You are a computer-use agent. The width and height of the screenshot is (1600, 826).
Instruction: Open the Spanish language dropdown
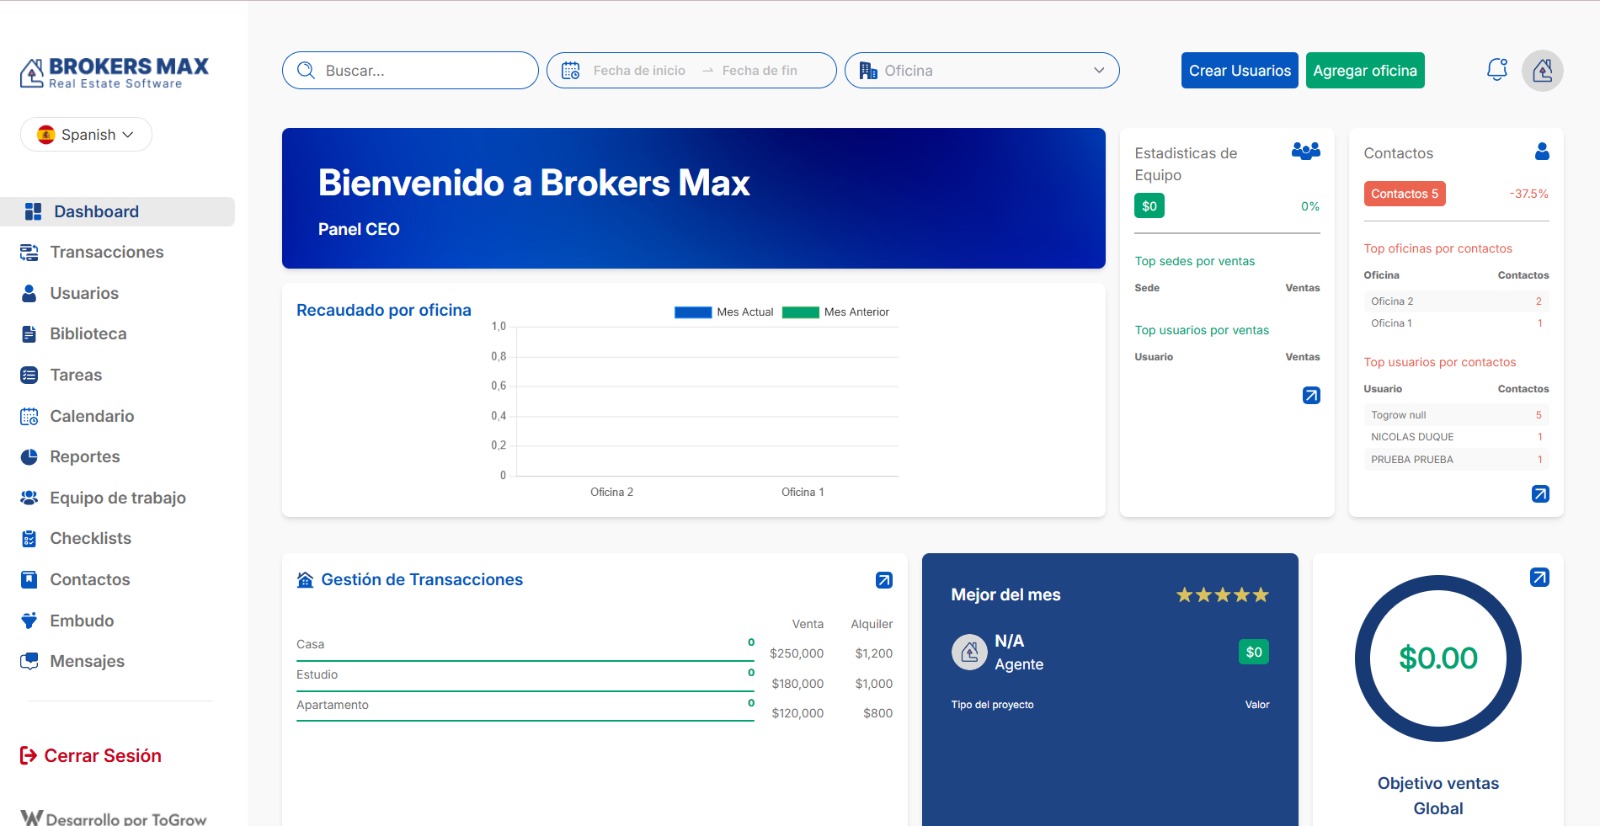click(86, 134)
